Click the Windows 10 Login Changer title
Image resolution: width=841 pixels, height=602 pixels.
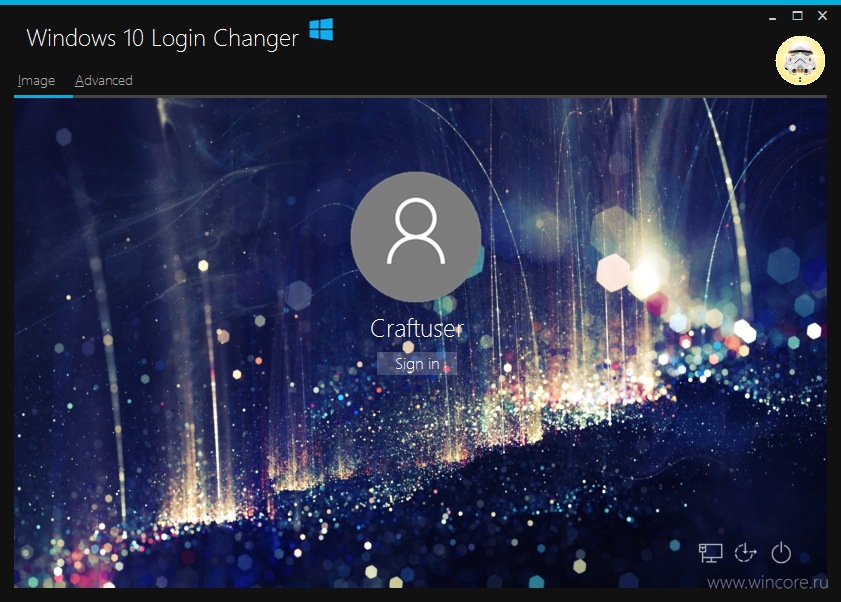[163, 38]
